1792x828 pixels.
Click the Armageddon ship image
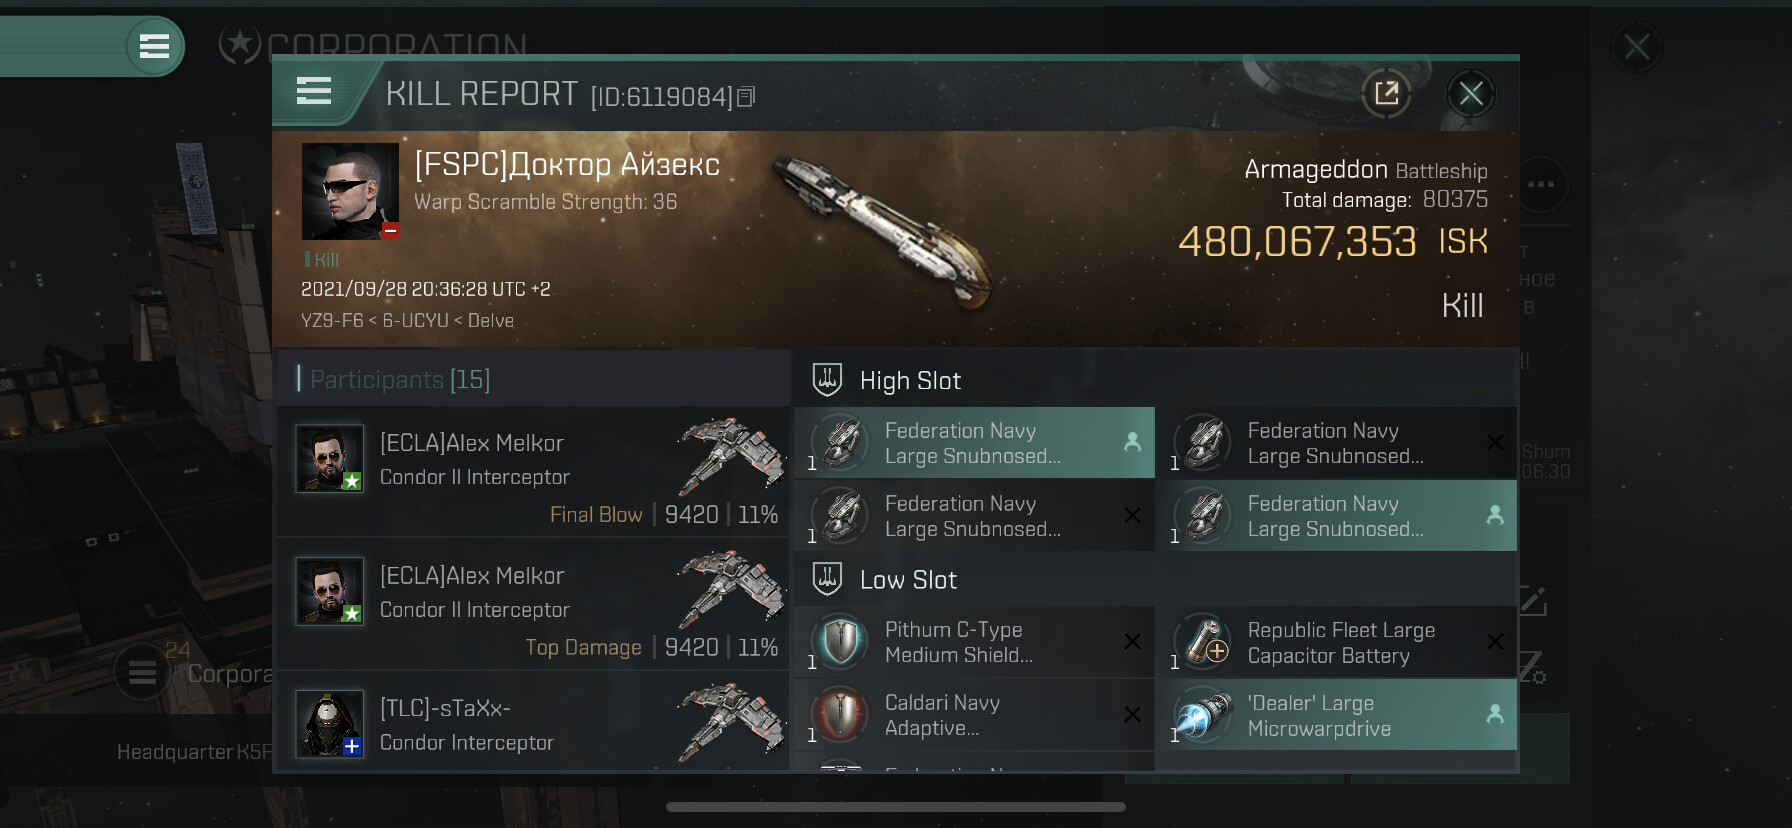(x=882, y=232)
